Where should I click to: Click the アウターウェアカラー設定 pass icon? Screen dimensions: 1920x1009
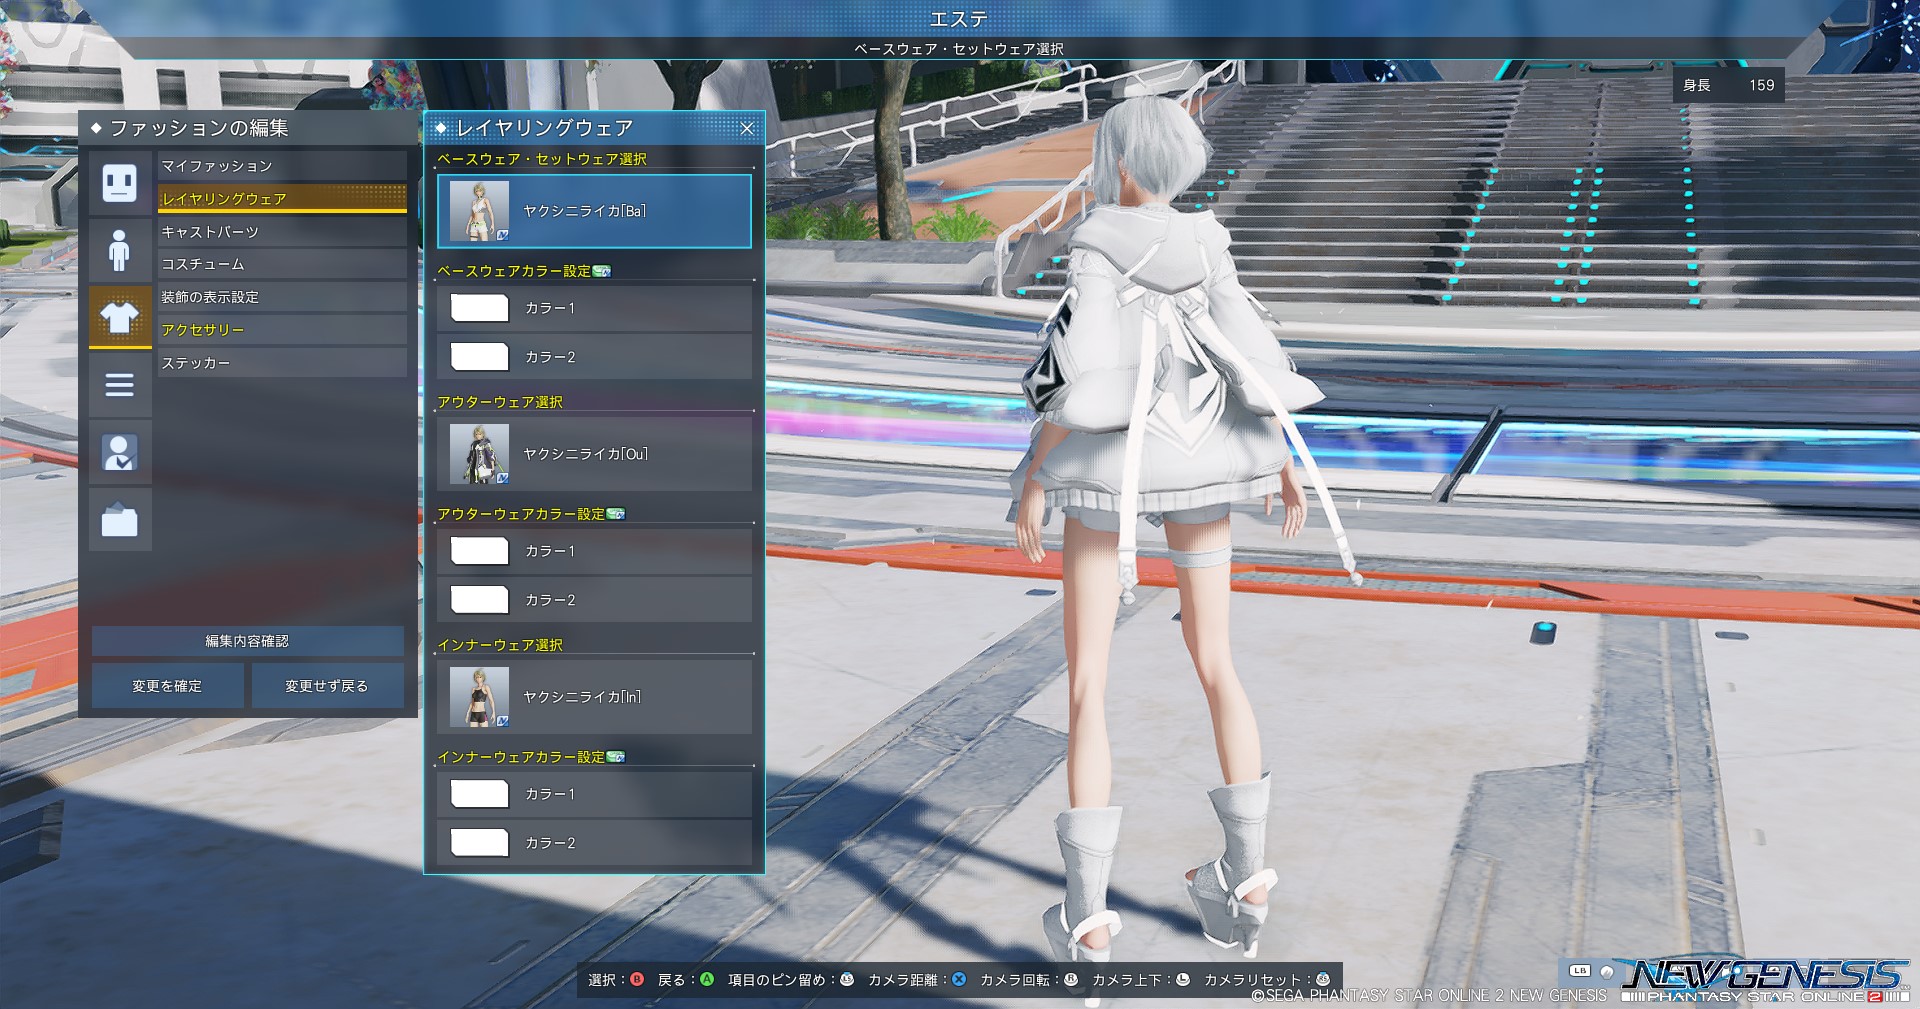[616, 514]
